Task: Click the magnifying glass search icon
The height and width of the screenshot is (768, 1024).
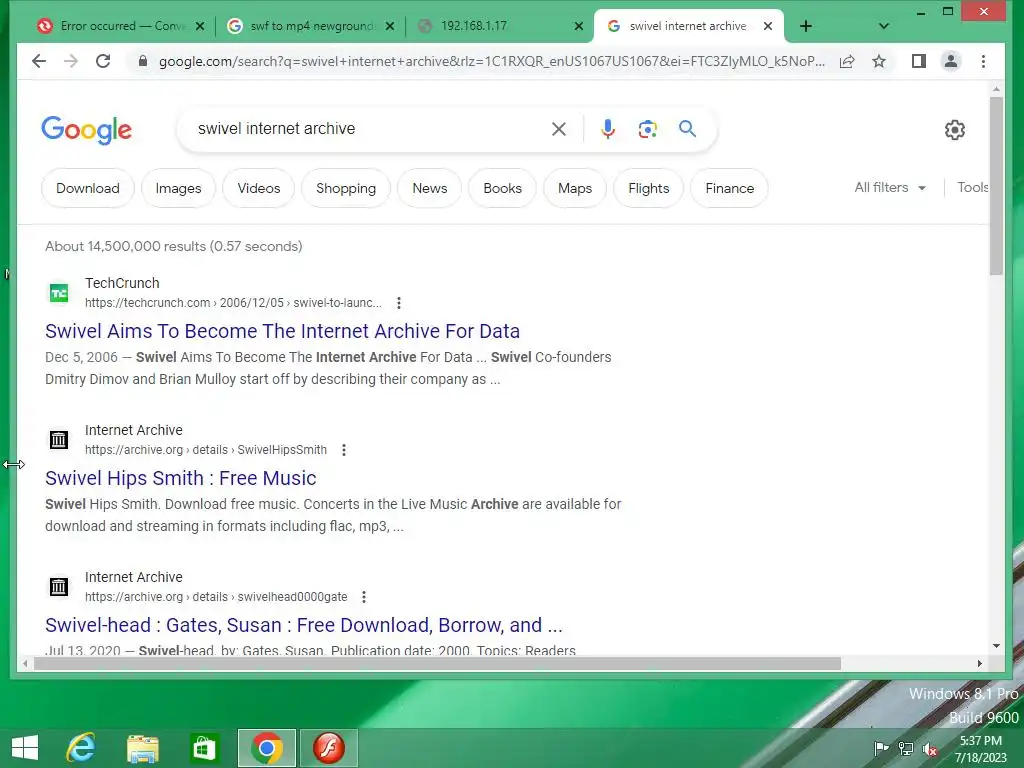Action: point(687,129)
